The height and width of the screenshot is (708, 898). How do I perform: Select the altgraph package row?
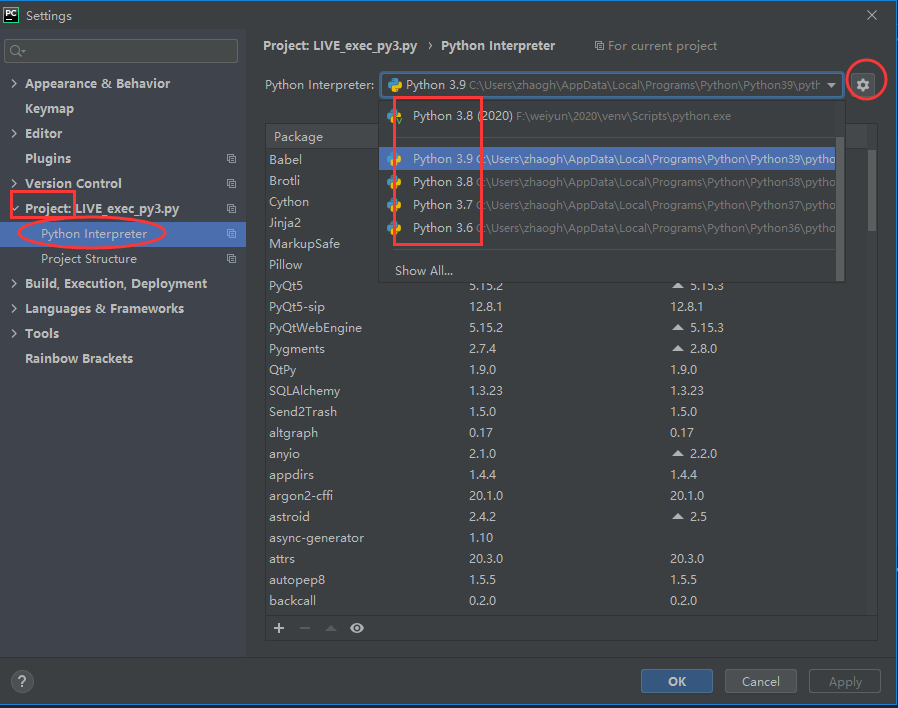pyautogui.click(x=567, y=433)
